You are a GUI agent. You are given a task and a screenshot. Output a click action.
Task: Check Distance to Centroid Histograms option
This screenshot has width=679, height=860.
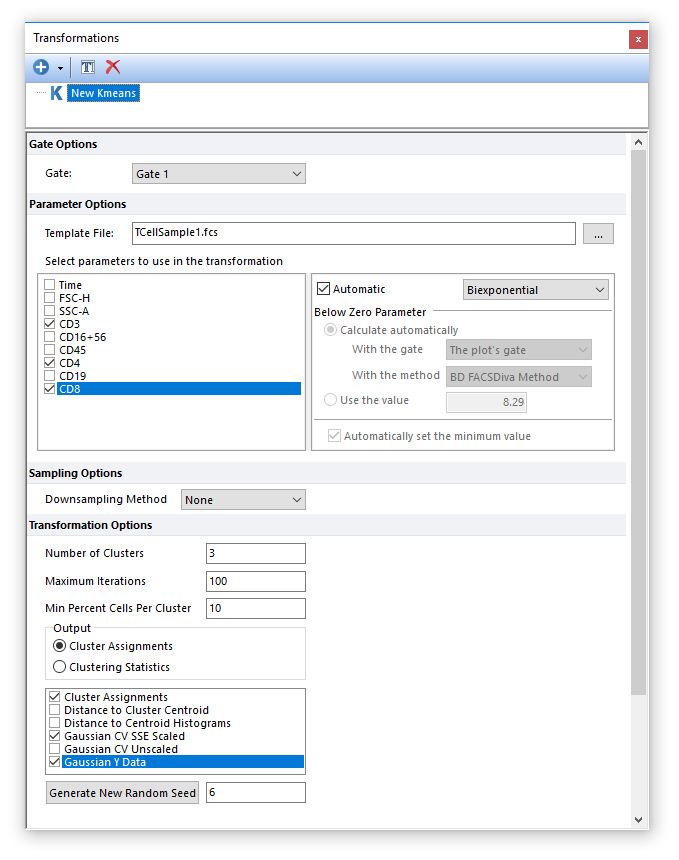pyautogui.click(x=55, y=723)
